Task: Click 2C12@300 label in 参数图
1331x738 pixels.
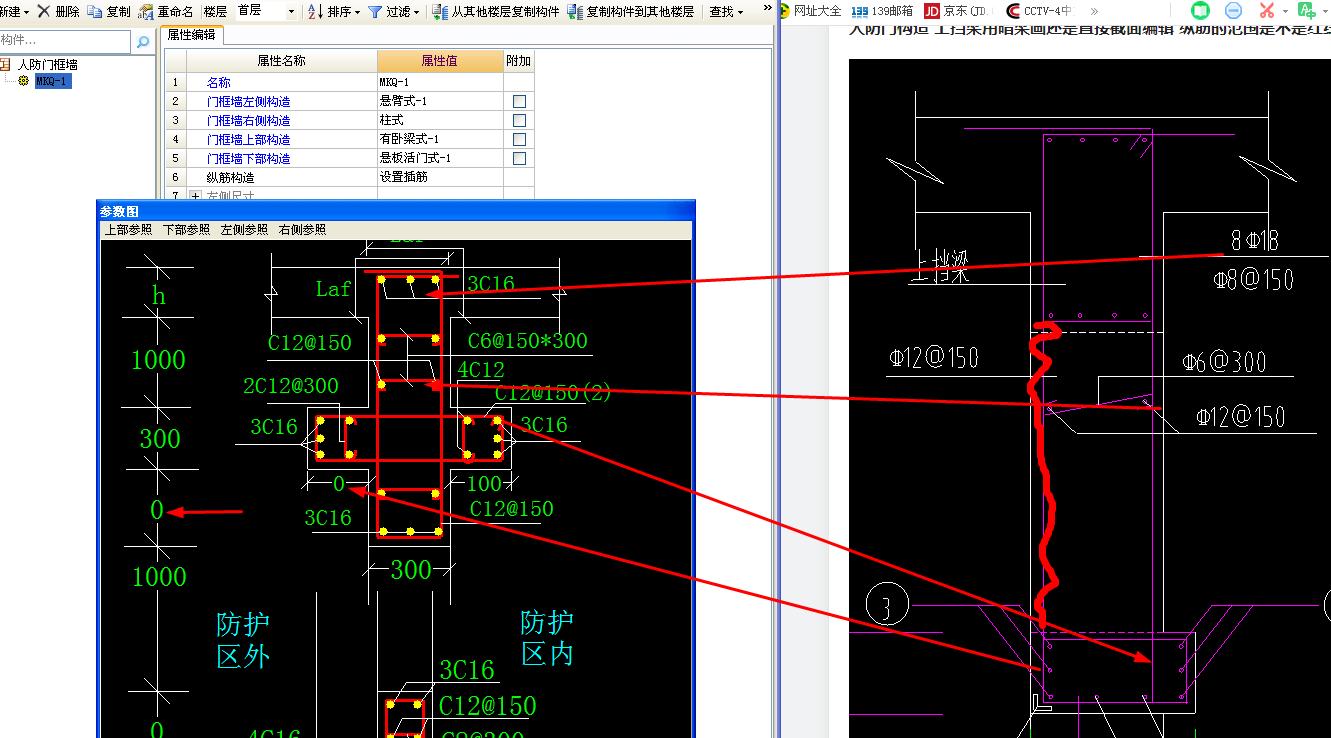Action: (291, 385)
